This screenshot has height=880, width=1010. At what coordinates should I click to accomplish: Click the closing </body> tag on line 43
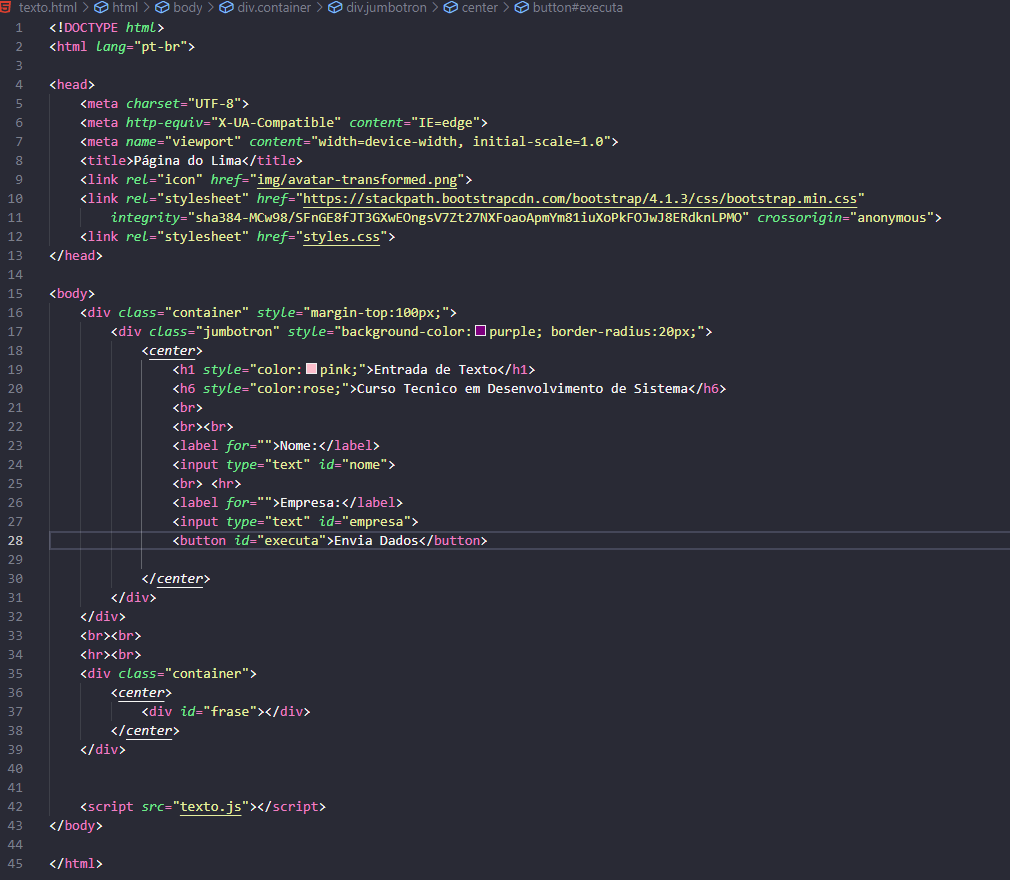point(76,825)
